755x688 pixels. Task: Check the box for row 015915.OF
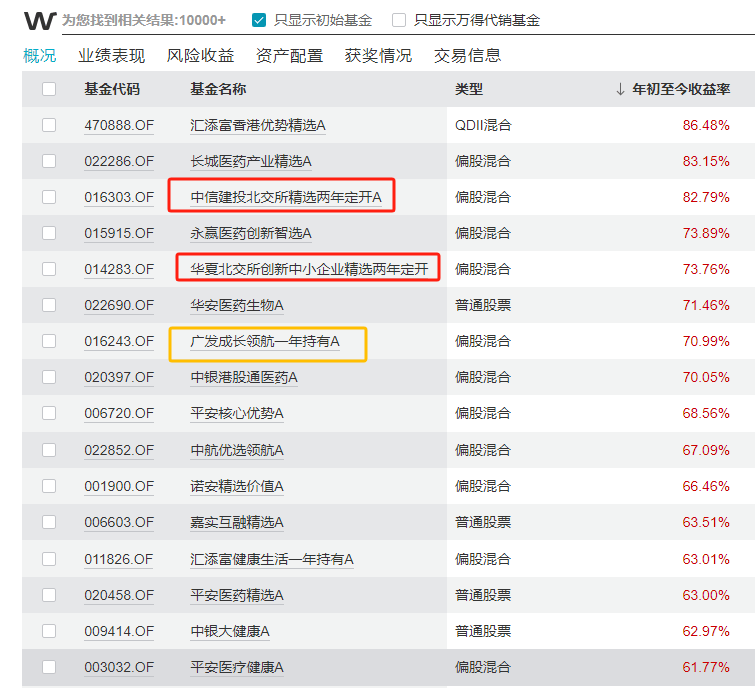49,233
